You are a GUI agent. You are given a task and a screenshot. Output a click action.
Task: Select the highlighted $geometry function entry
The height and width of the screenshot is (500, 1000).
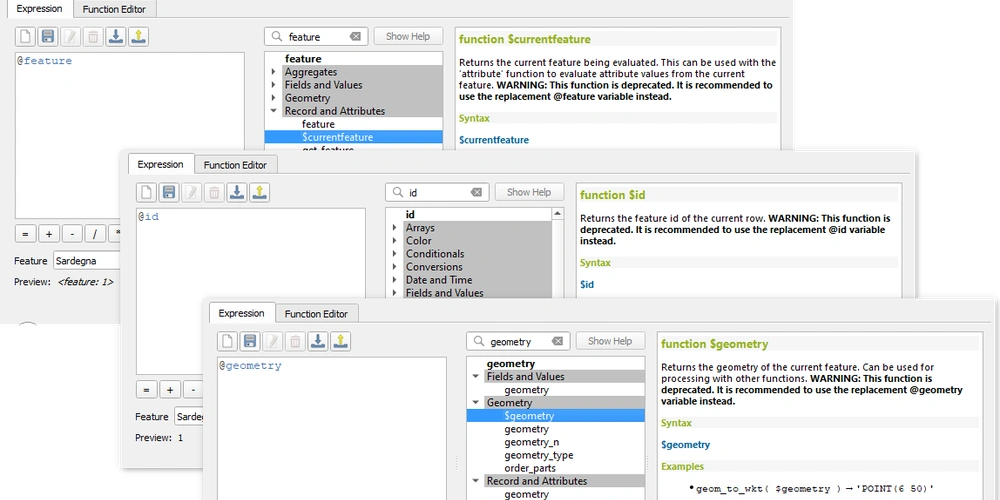coord(555,416)
